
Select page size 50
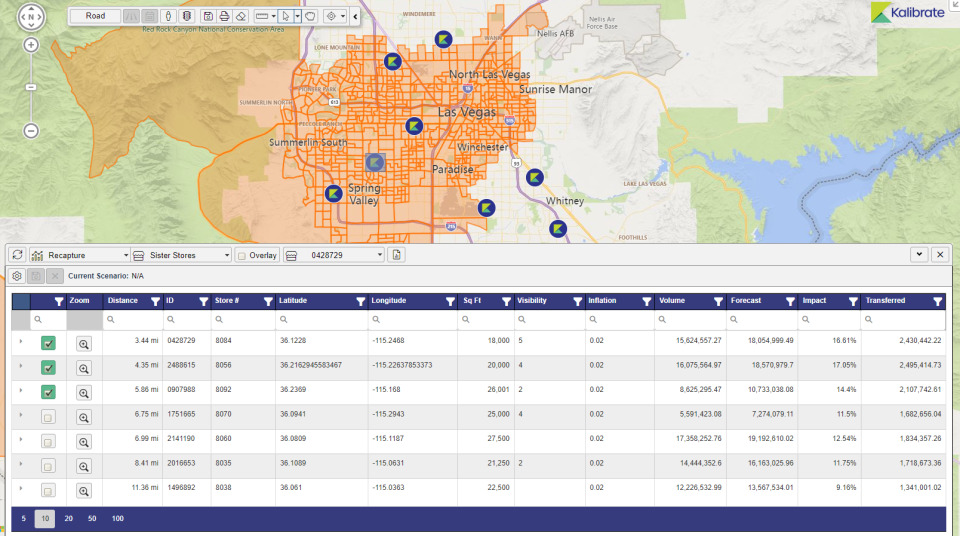pos(92,519)
